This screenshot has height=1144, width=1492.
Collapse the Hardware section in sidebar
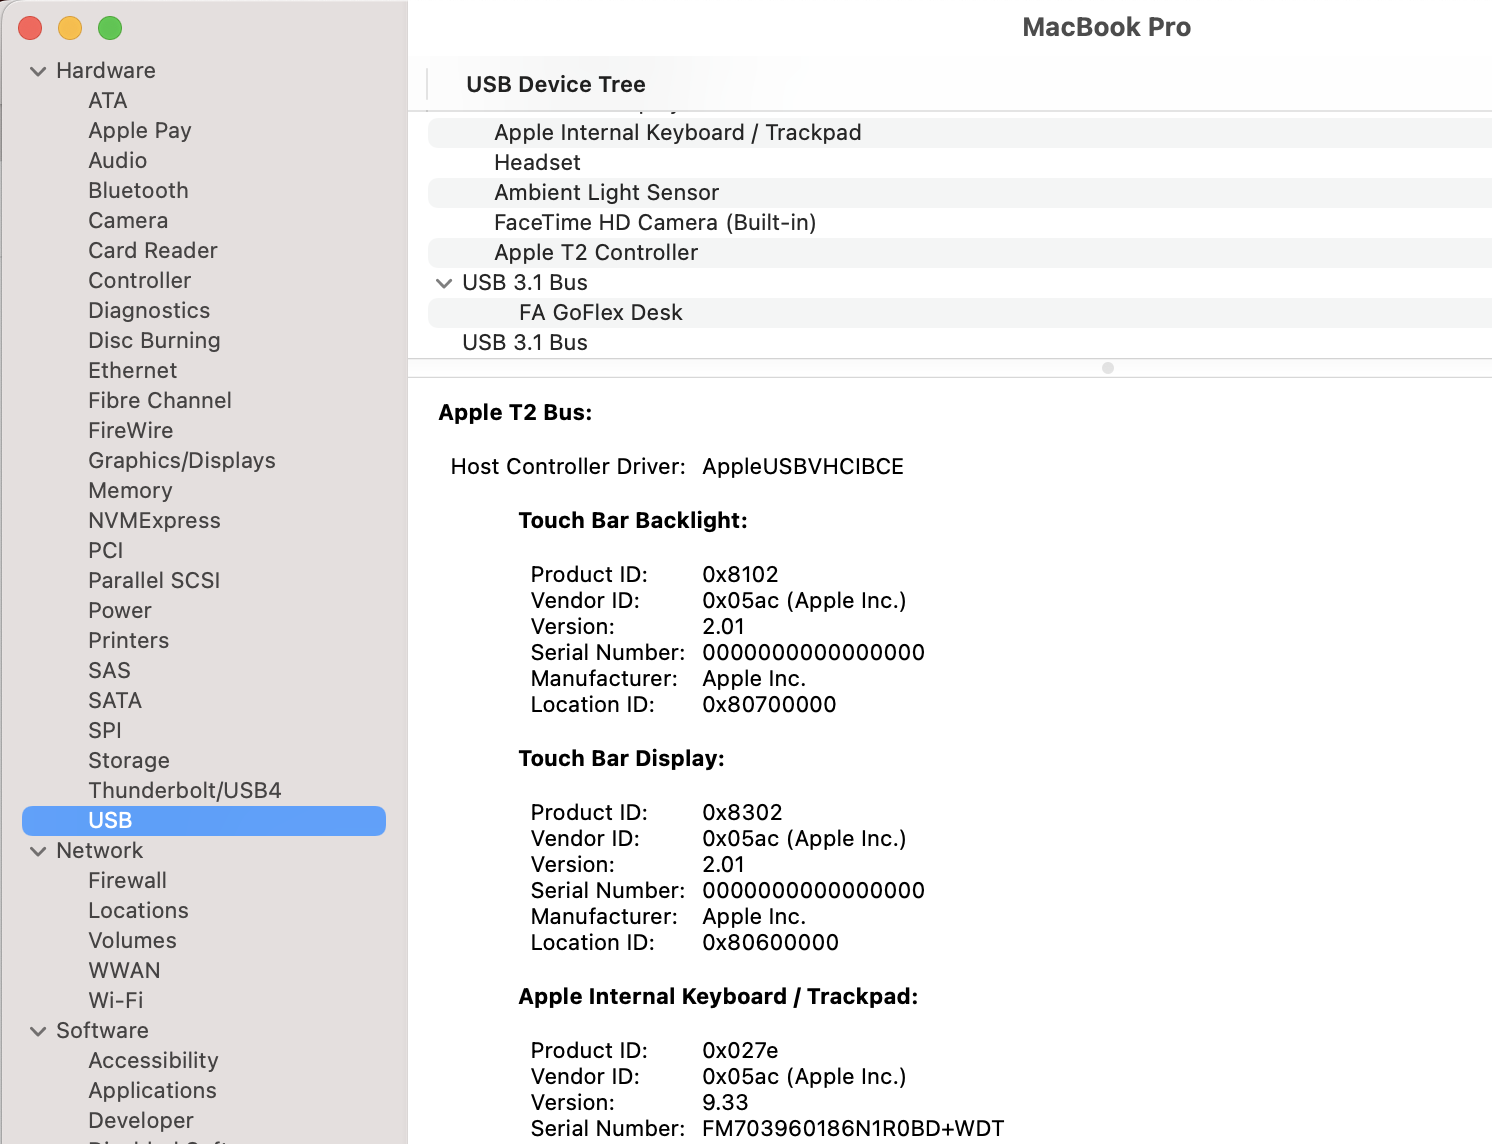pyautogui.click(x=39, y=70)
